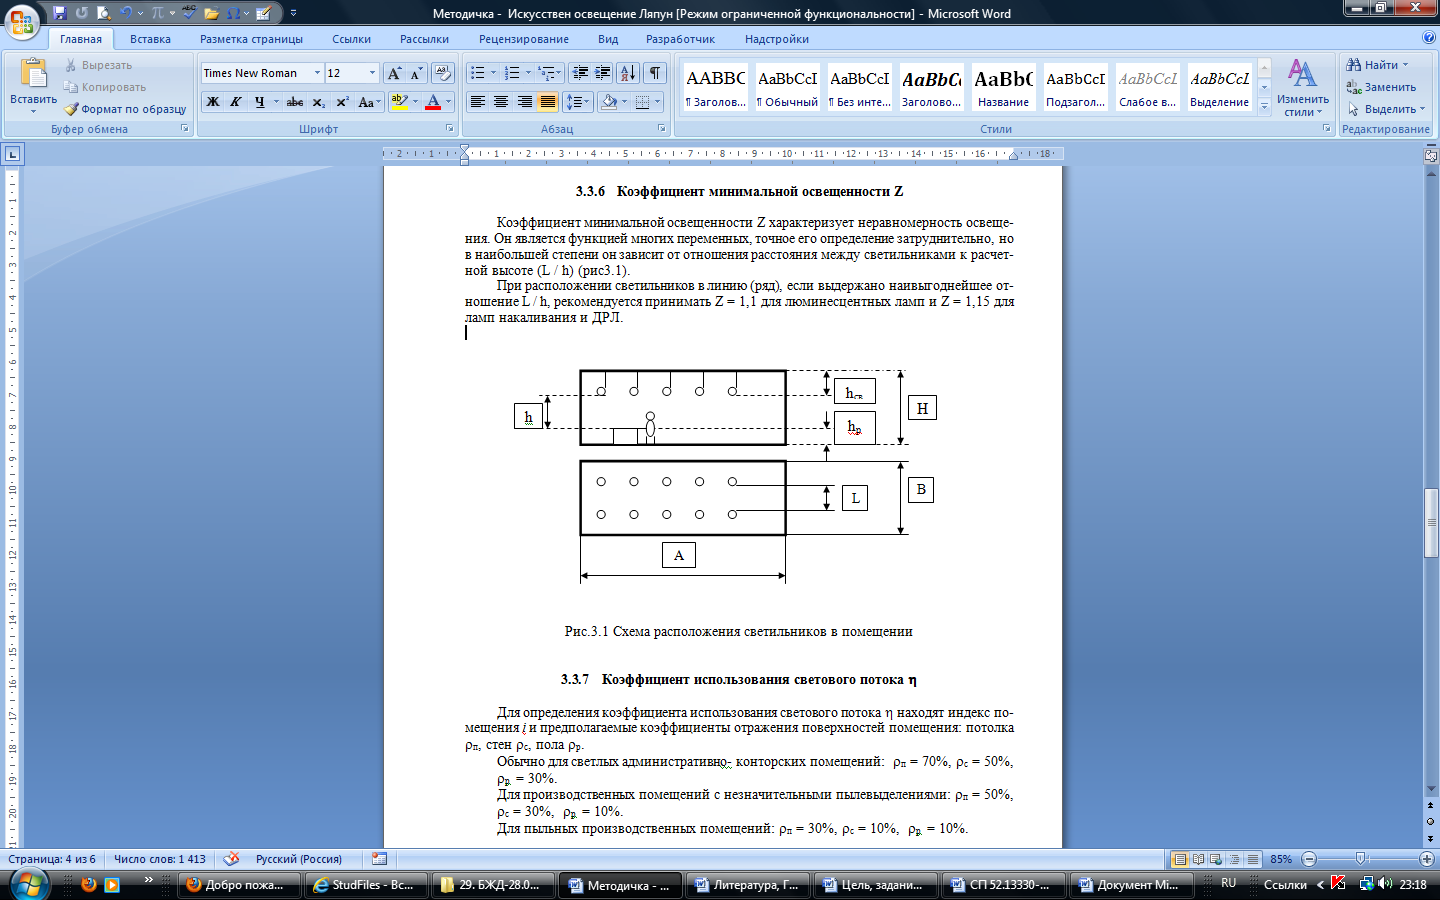The image size is (1440, 900).
Task: Decrease font size with shrink font icon
Action: coord(416,73)
